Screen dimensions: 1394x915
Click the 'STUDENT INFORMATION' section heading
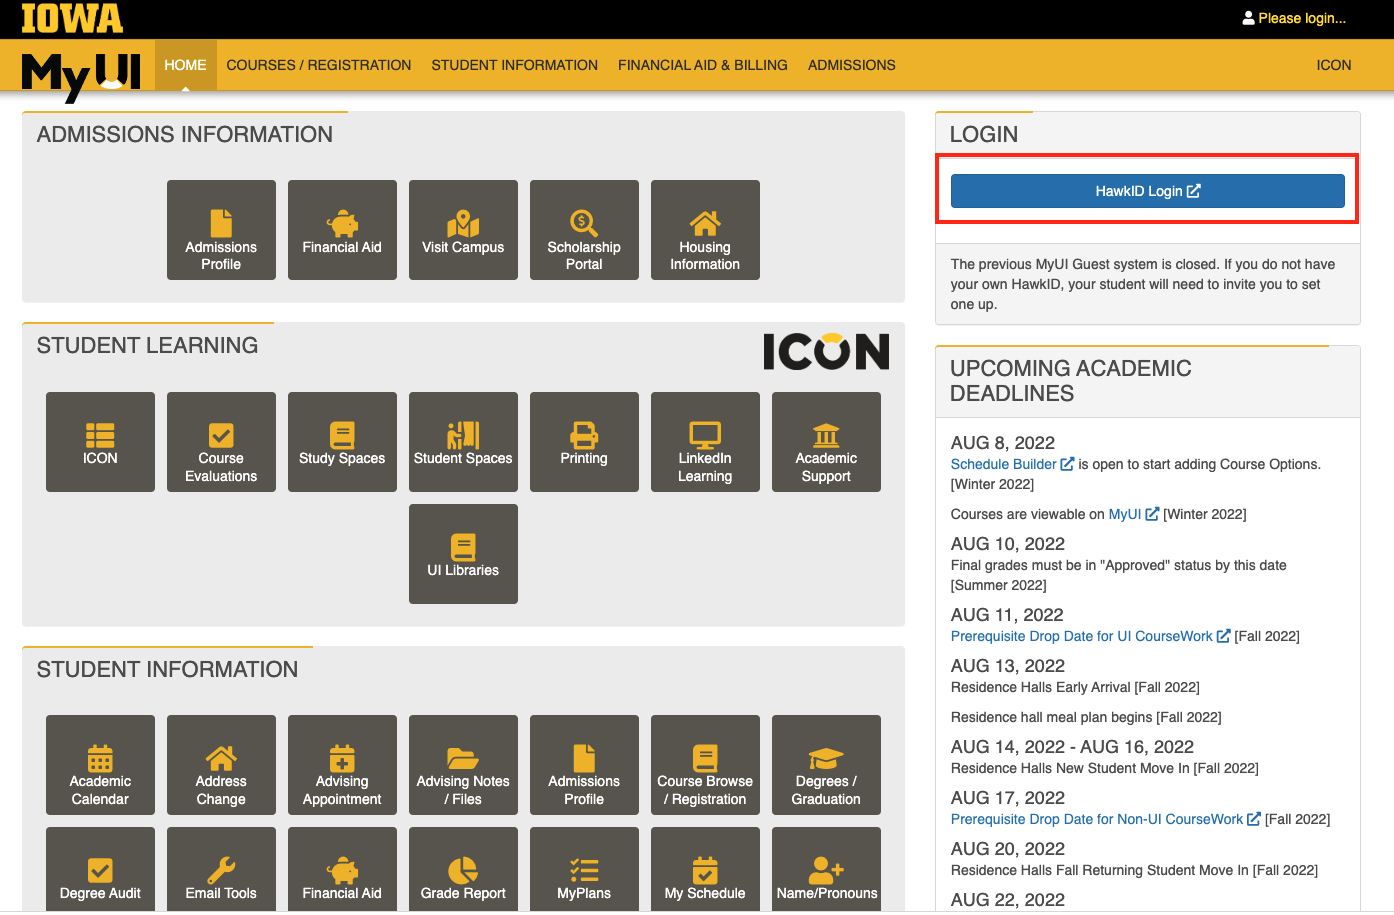click(x=167, y=670)
